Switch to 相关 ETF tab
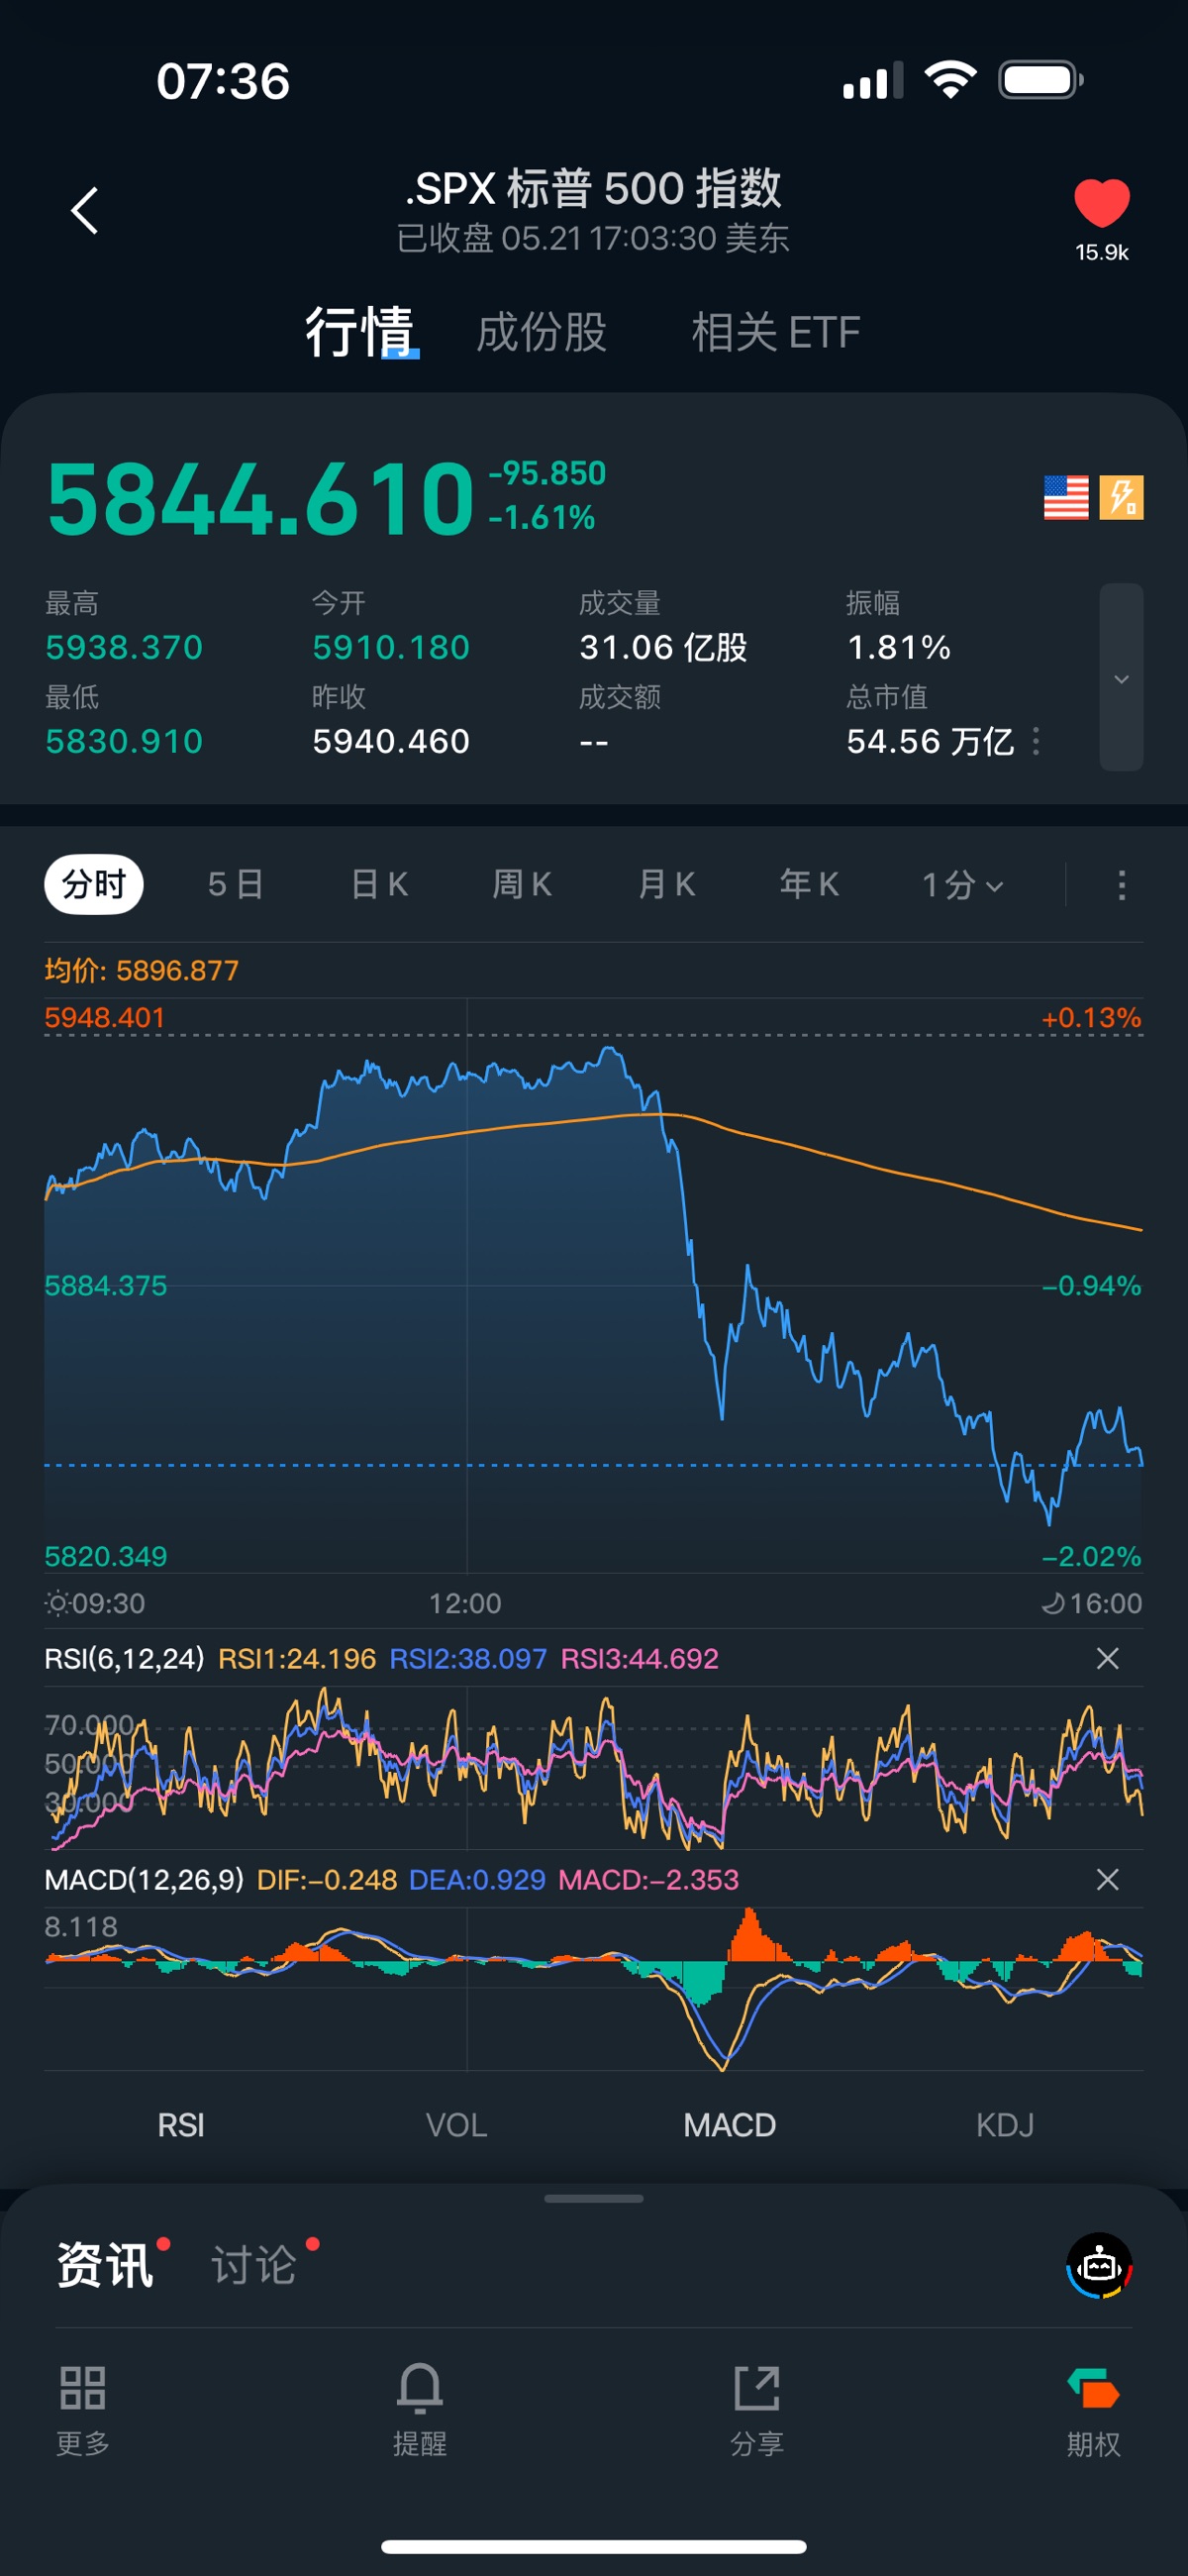Viewport: 1188px width, 2576px height. (x=775, y=332)
